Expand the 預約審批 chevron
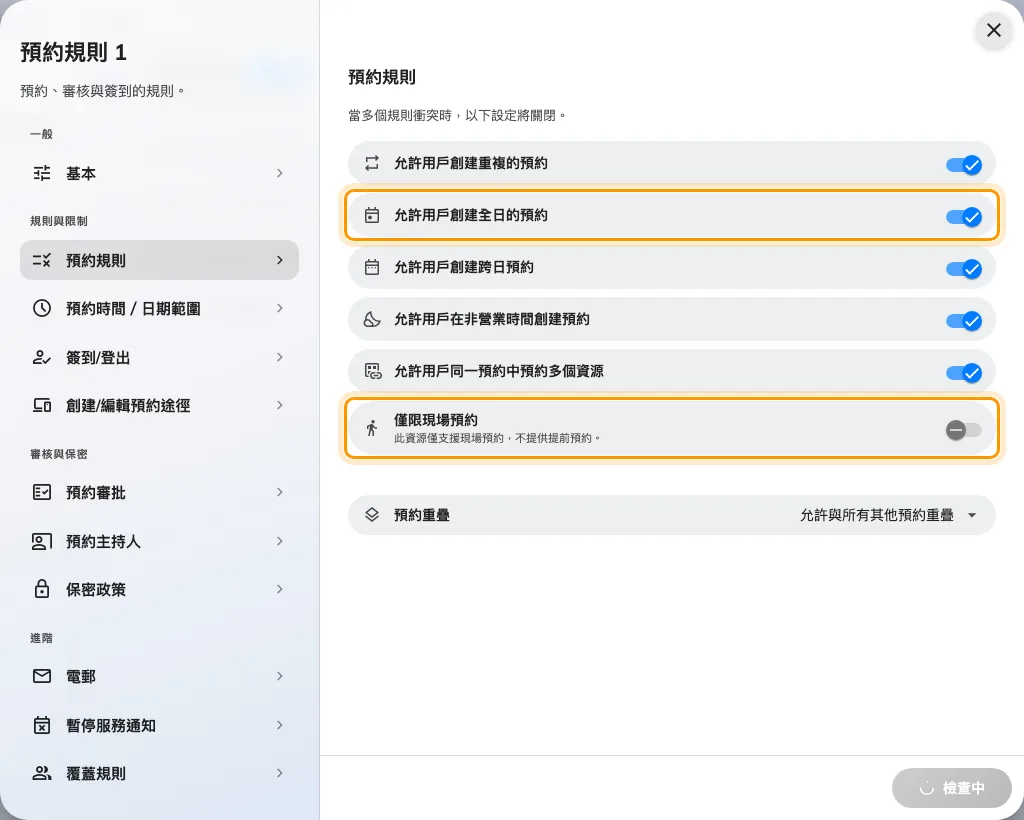This screenshot has height=820, width=1024. pyautogui.click(x=280, y=492)
